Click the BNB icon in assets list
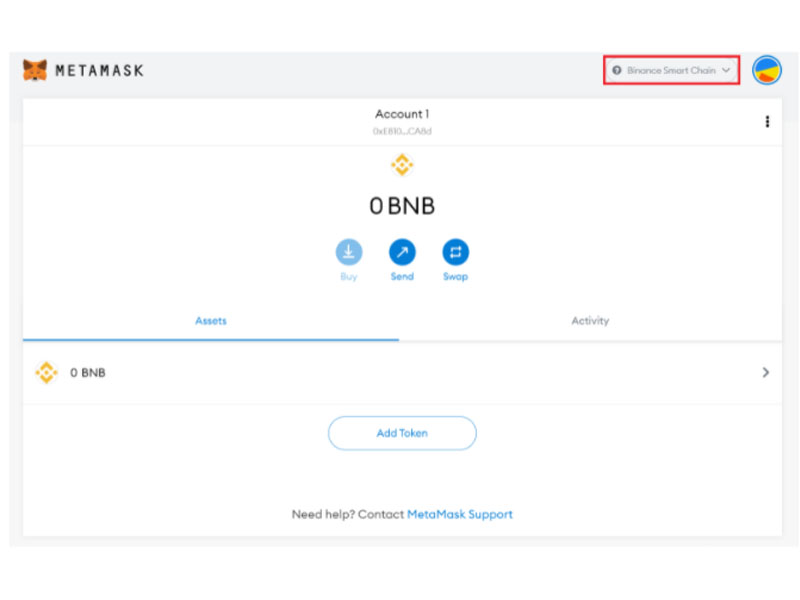Screen dimensions: 800x600 [x=46, y=372]
